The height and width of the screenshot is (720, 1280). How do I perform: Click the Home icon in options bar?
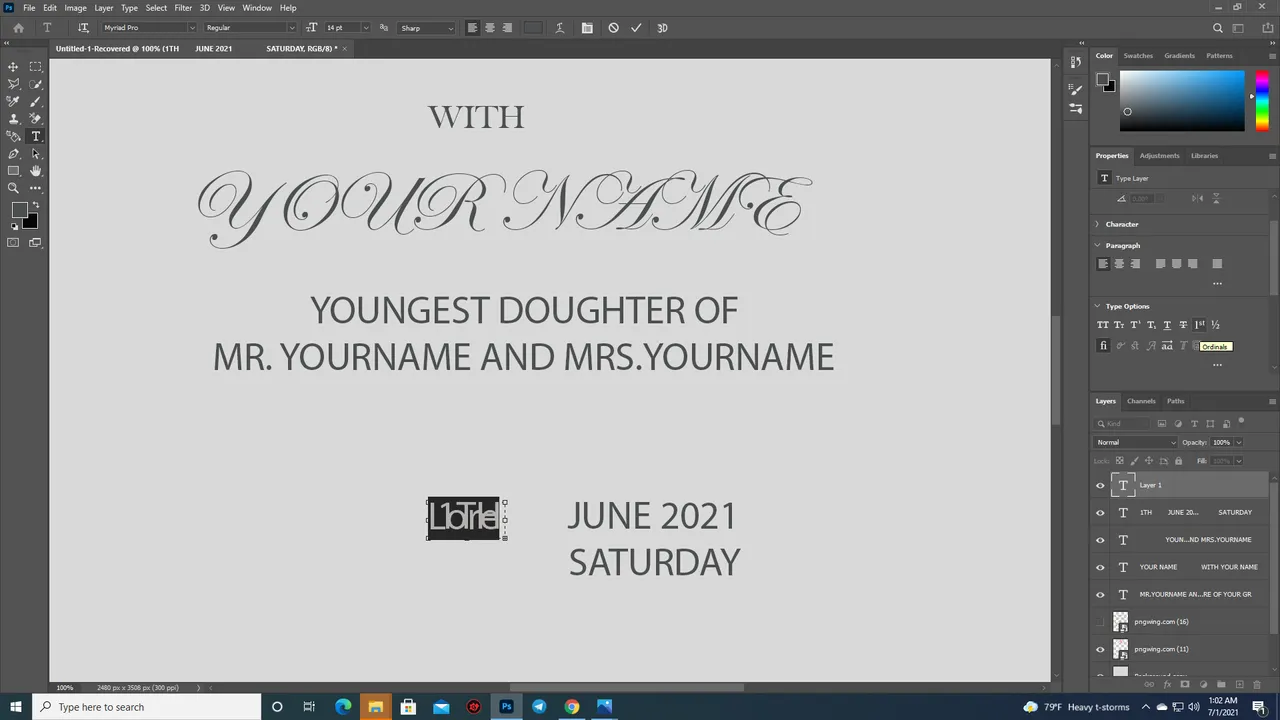[18, 28]
